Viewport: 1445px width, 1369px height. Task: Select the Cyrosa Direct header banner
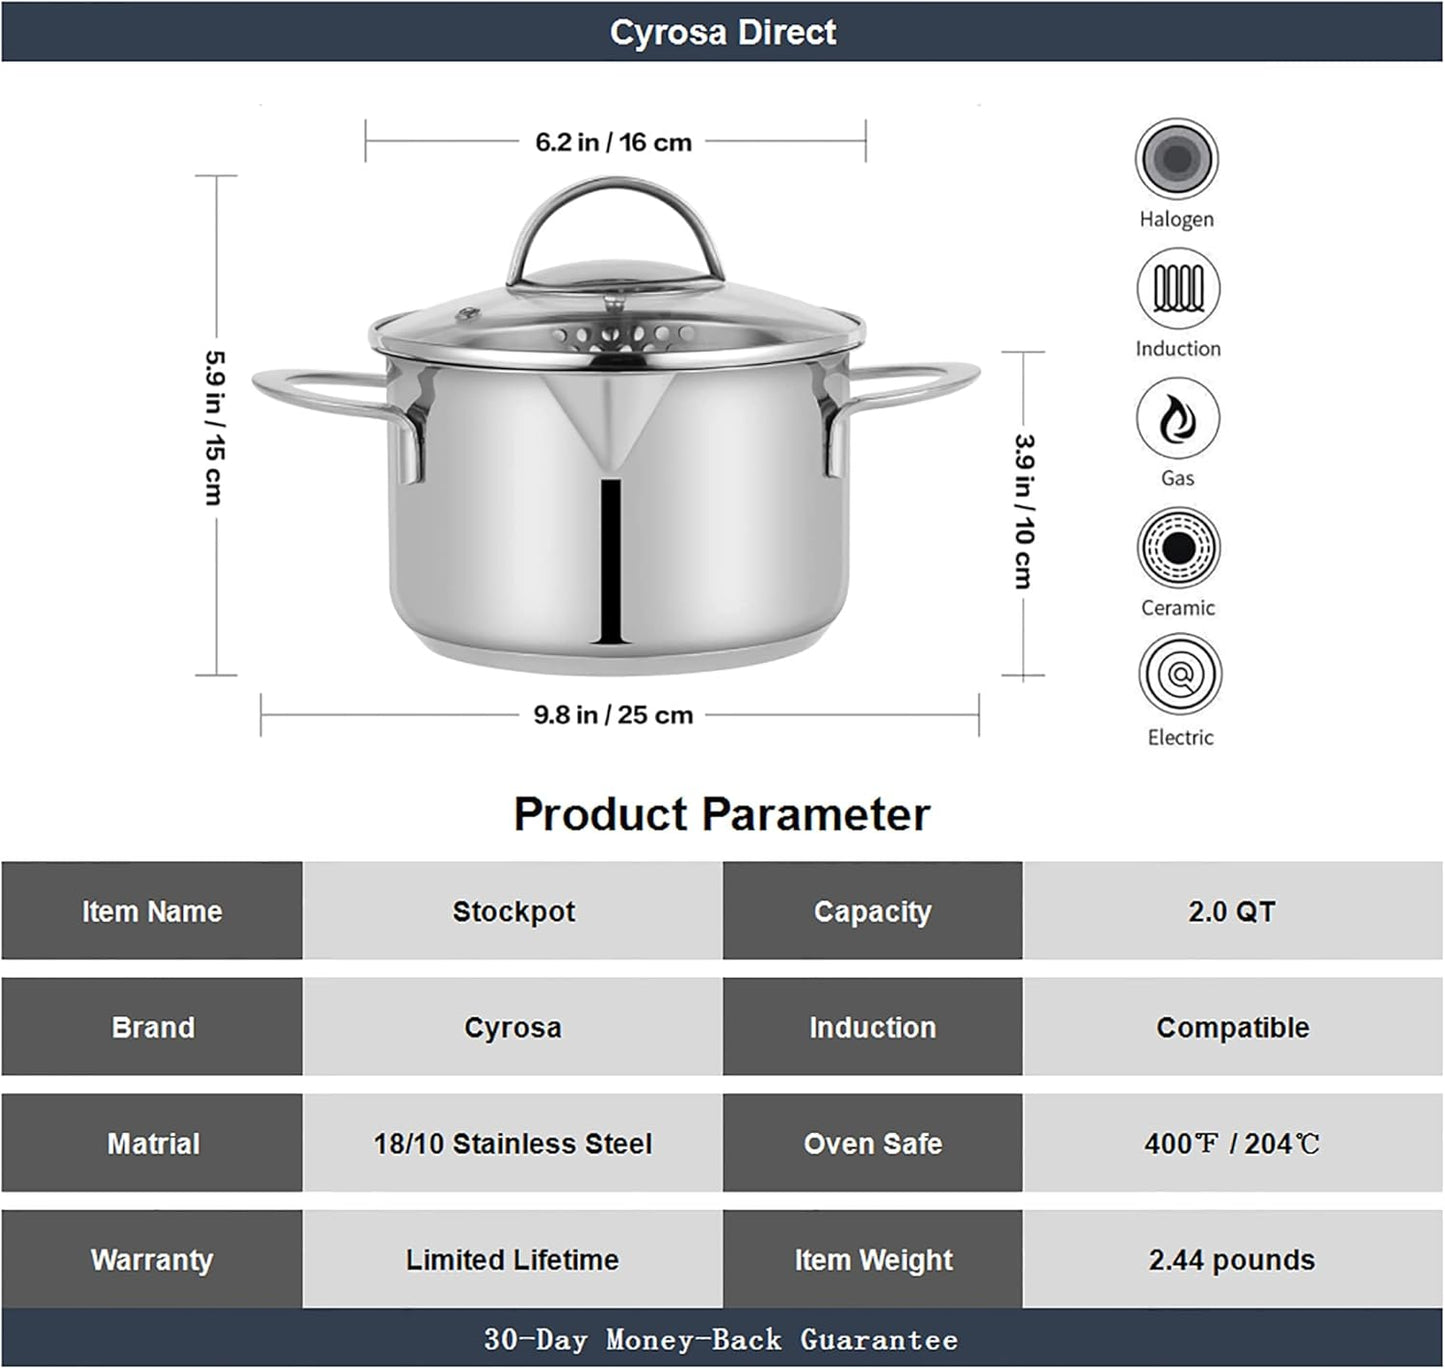722,32
